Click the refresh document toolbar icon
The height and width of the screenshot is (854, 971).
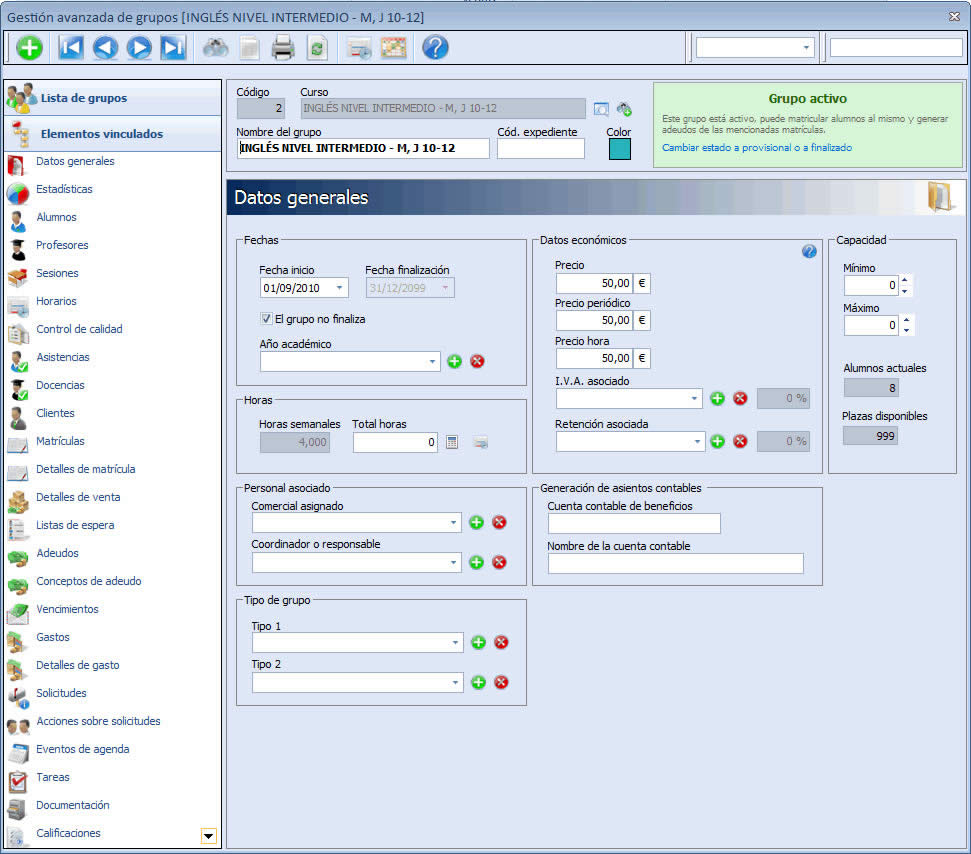317,48
